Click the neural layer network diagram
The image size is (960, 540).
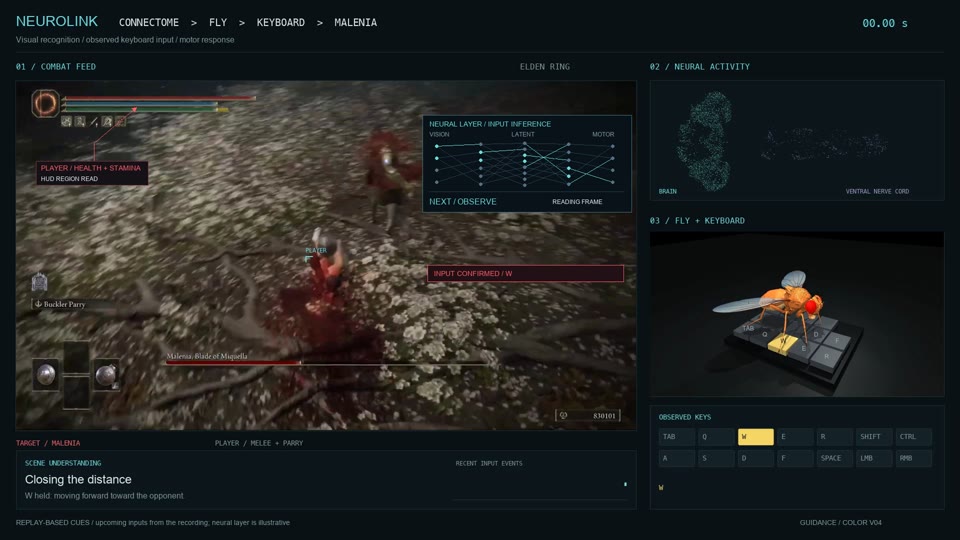point(525,163)
